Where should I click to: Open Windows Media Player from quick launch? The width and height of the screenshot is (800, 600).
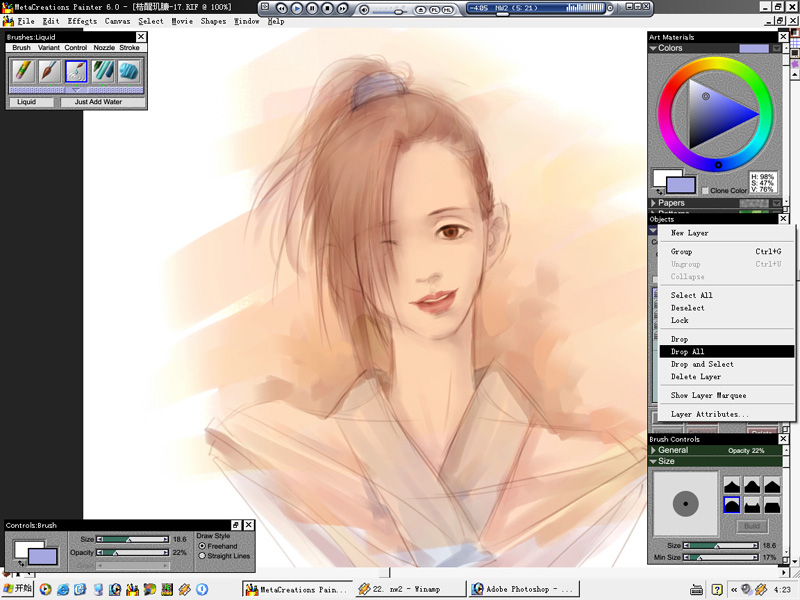coord(45,589)
